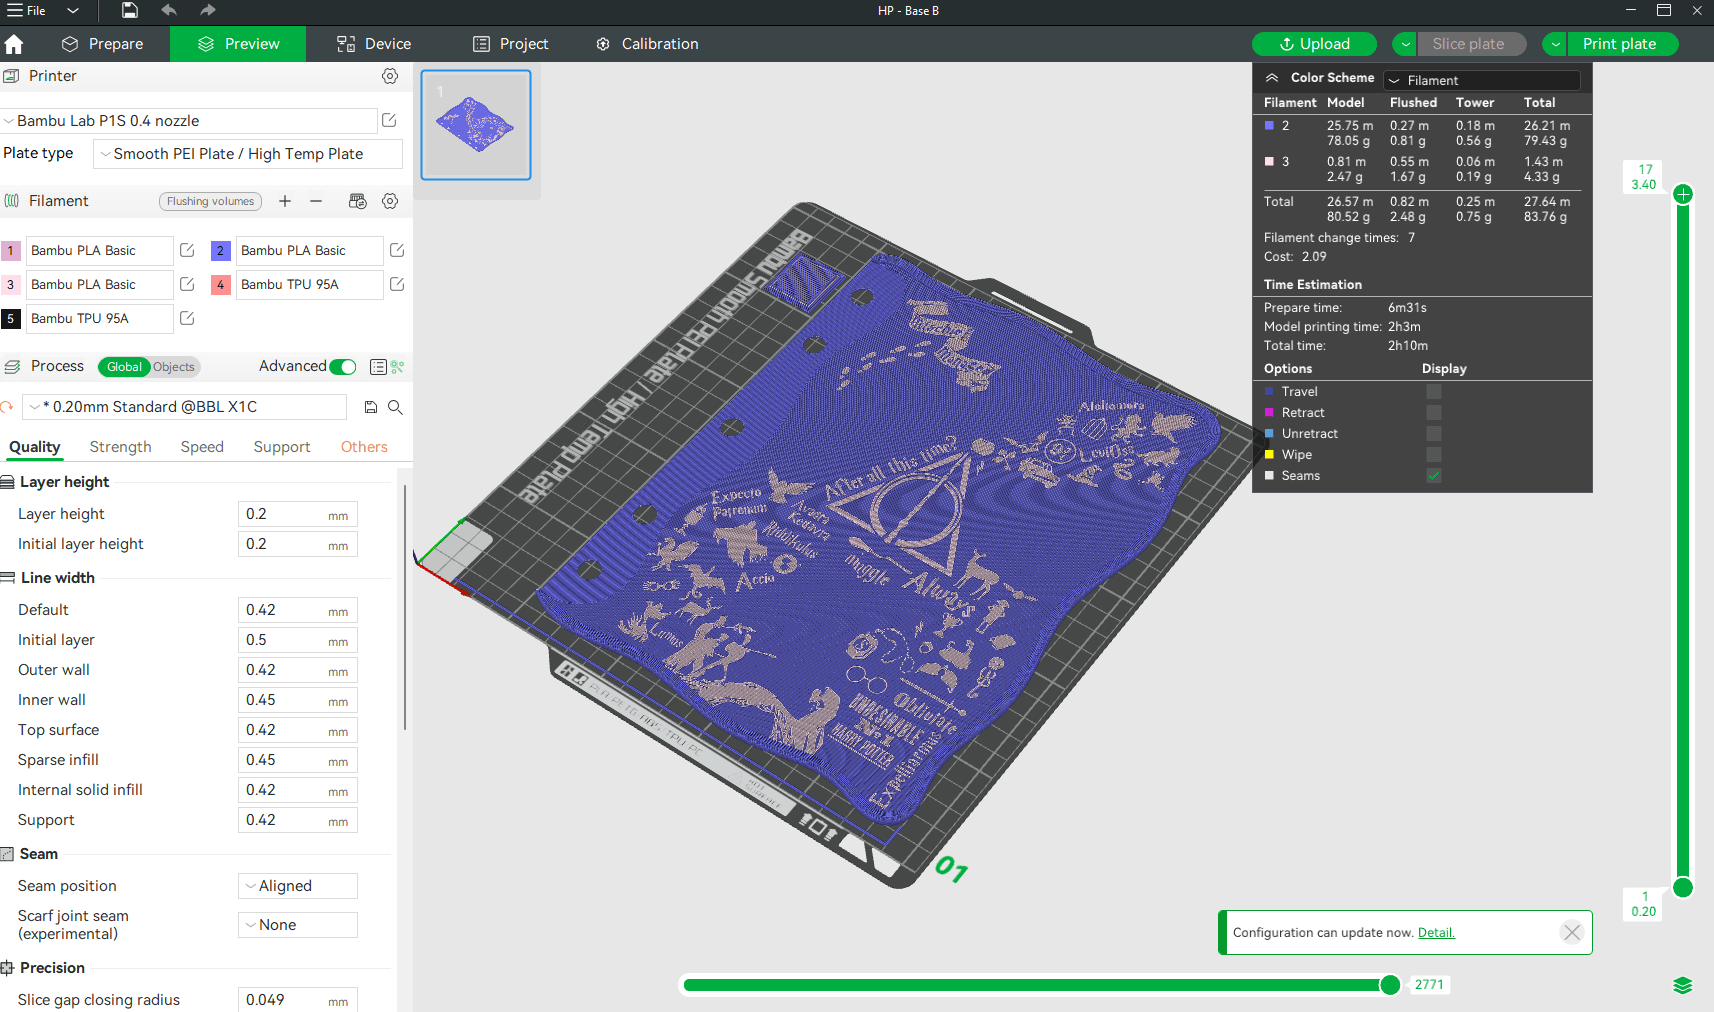
Task: Open printer settings gear icon
Action: click(x=390, y=76)
